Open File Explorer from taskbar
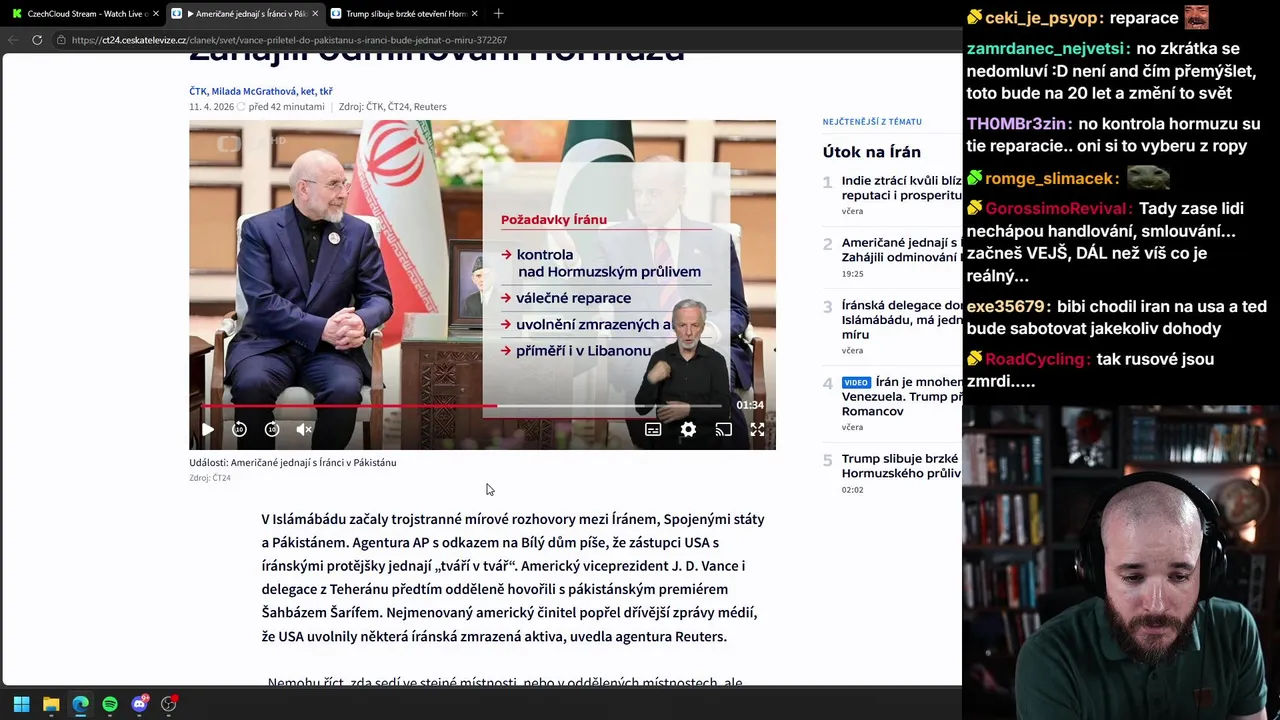Image resolution: width=1280 pixels, height=720 pixels. coord(51,704)
